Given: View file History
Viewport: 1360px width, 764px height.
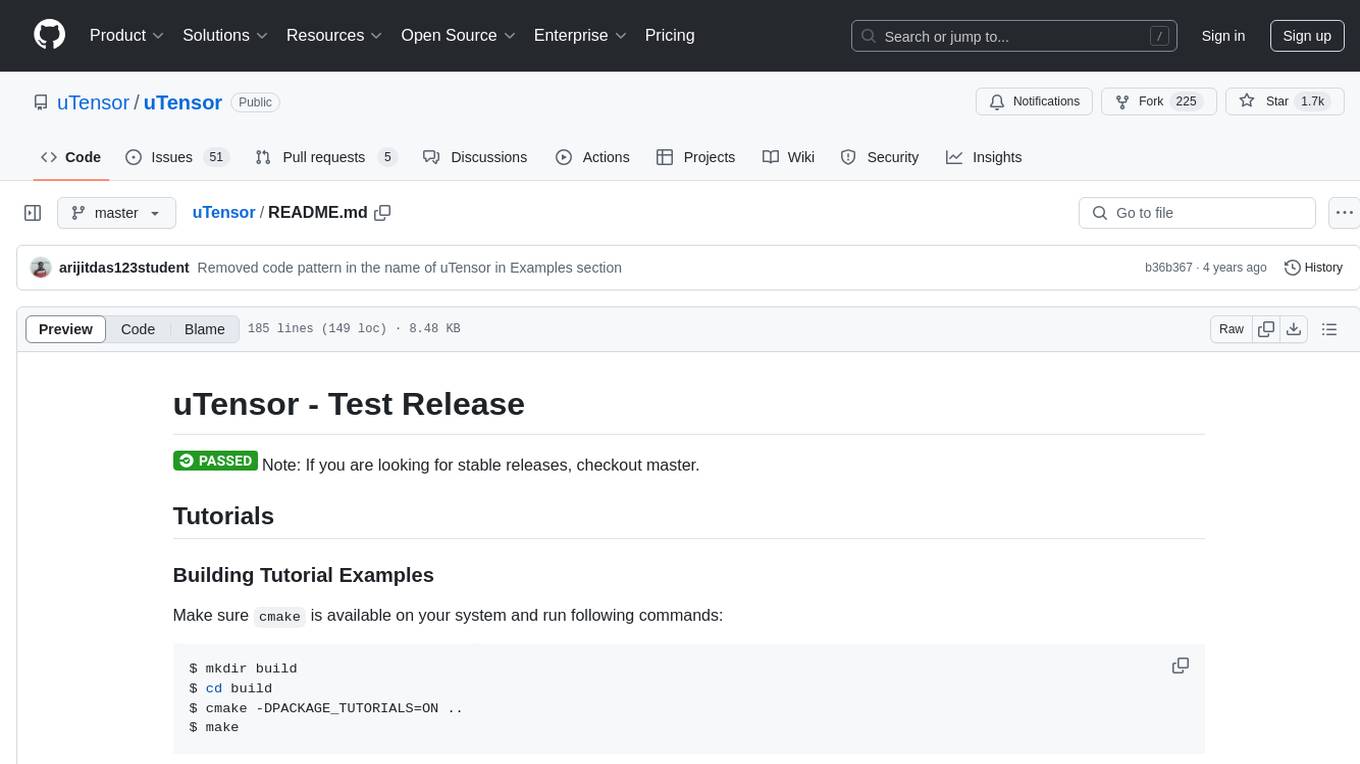Looking at the screenshot, I should pyautogui.click(x=1313, y=268).
